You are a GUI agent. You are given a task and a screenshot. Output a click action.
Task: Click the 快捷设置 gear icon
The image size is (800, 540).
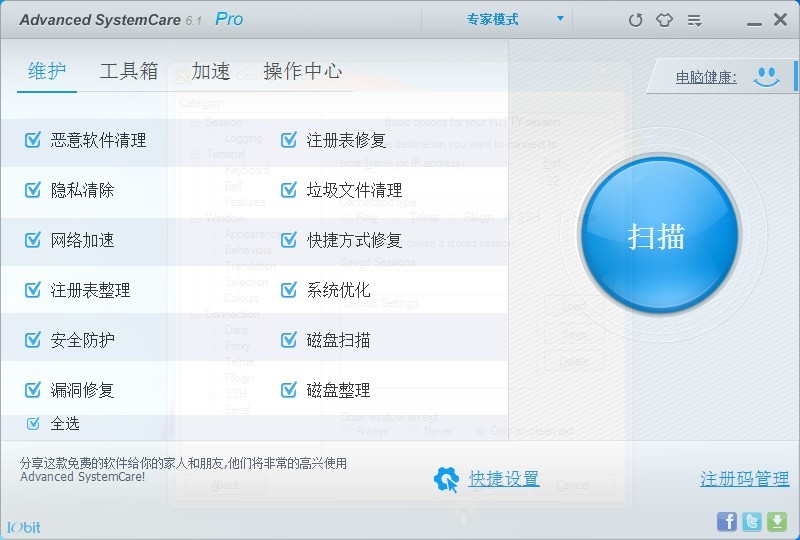coord(446,480)
